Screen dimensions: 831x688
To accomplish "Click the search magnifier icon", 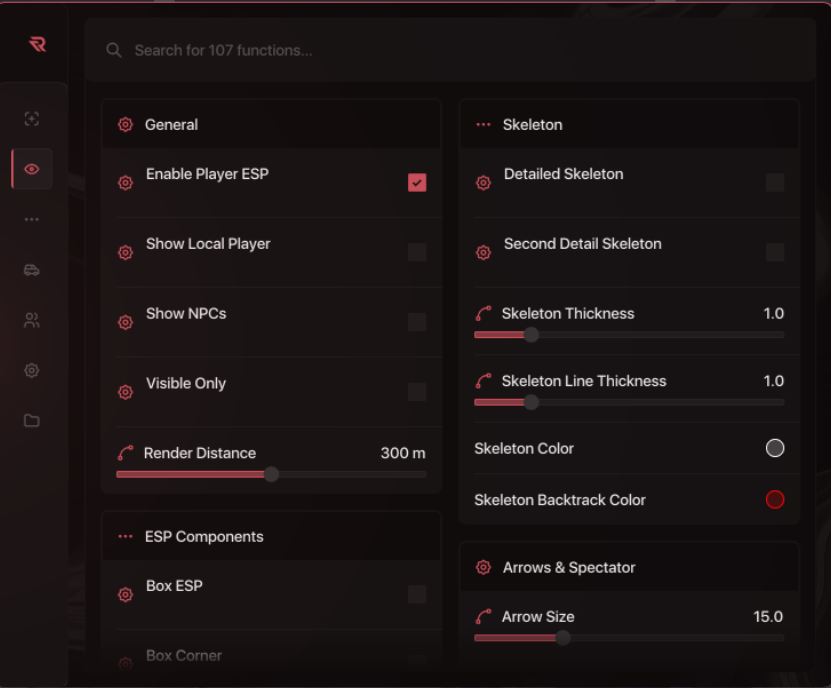I will tap(113, 49).
